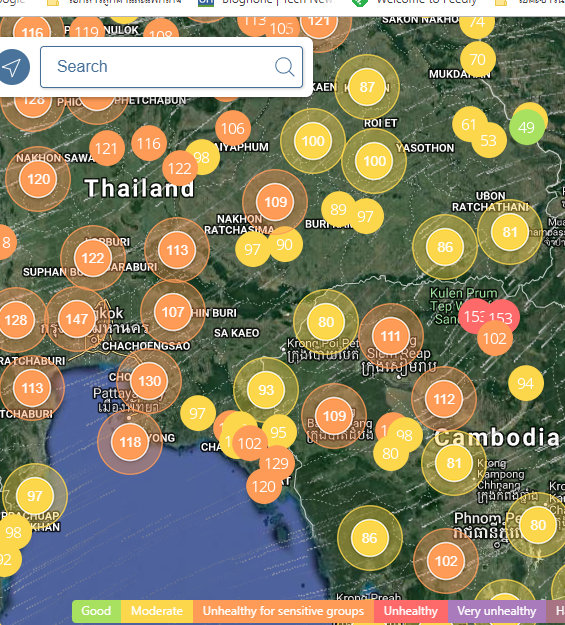Click the magnifier search icon
565x625 pixels.
284,67
